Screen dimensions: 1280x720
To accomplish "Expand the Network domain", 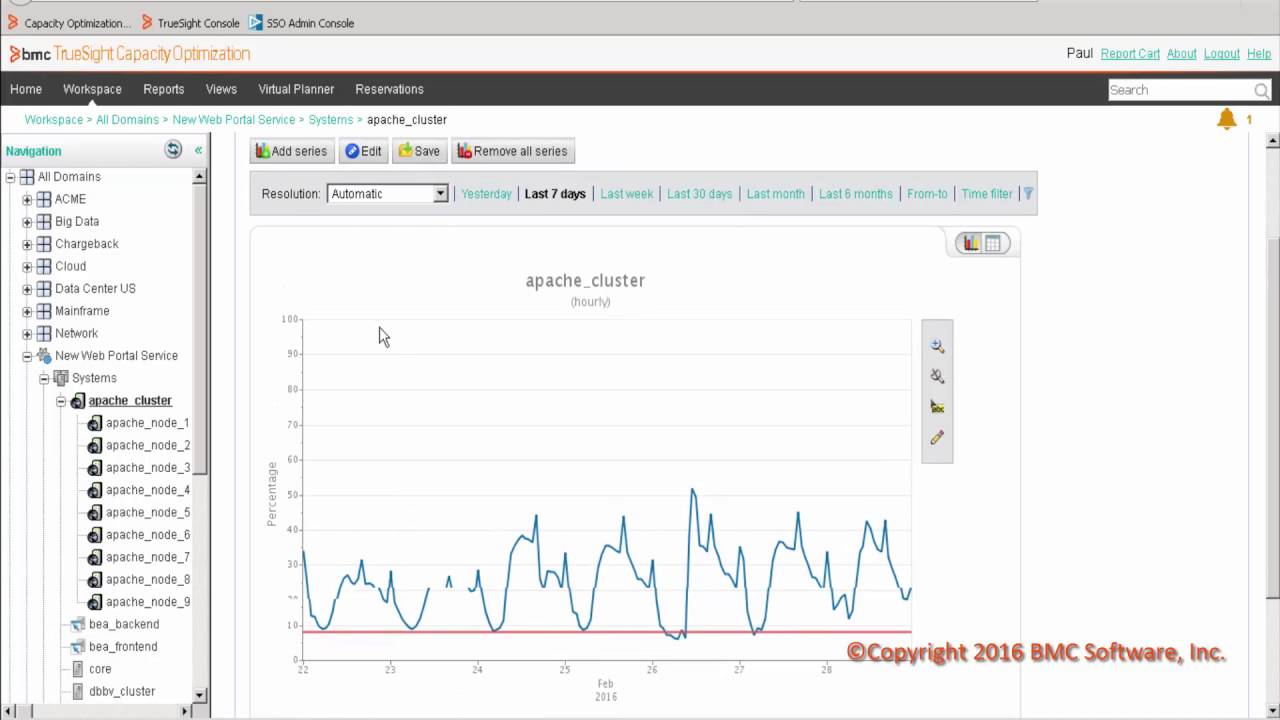I will coord(27,334).
